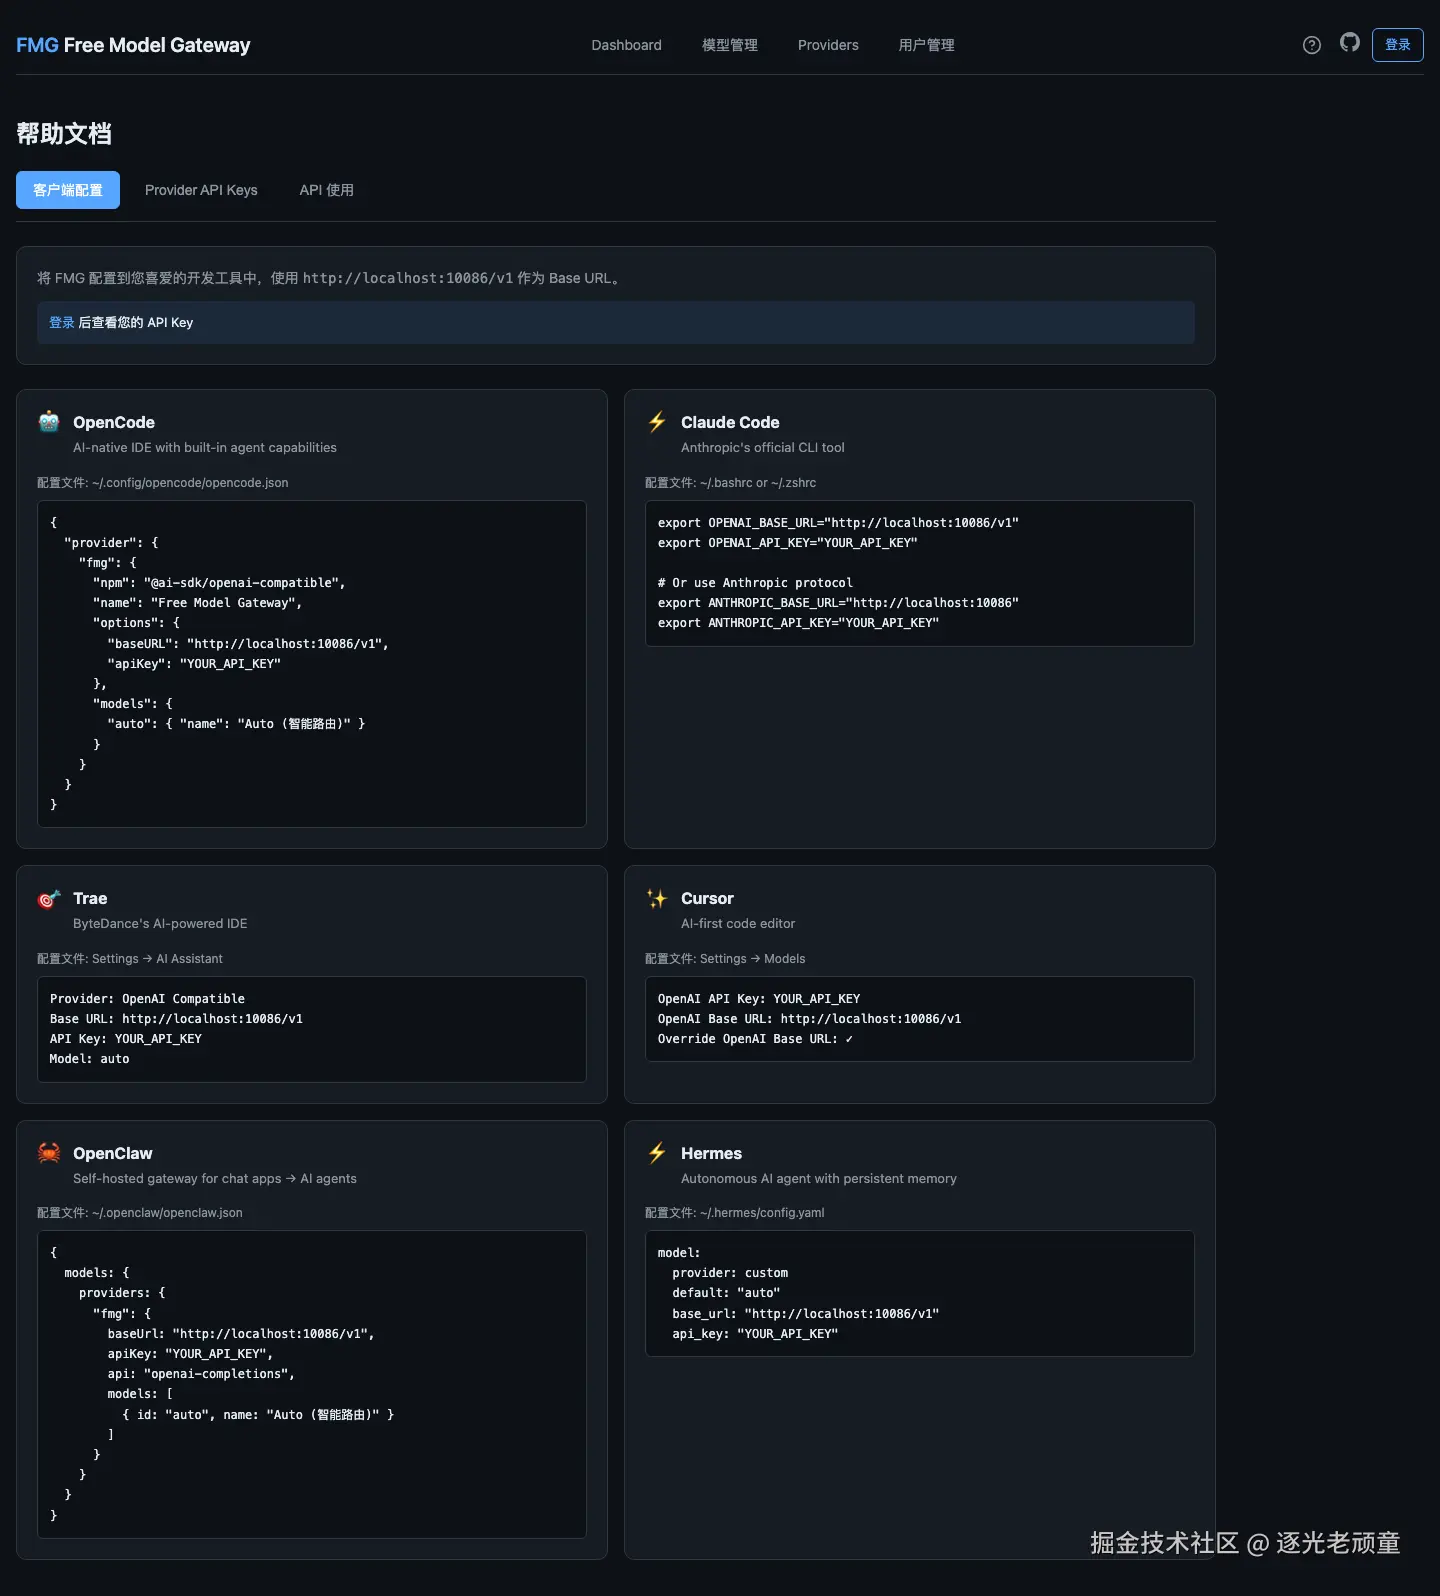This screenshot has height=1596, width=1440.
Task: Open the Dashboard menu item
Action: [x=626, y=45]
